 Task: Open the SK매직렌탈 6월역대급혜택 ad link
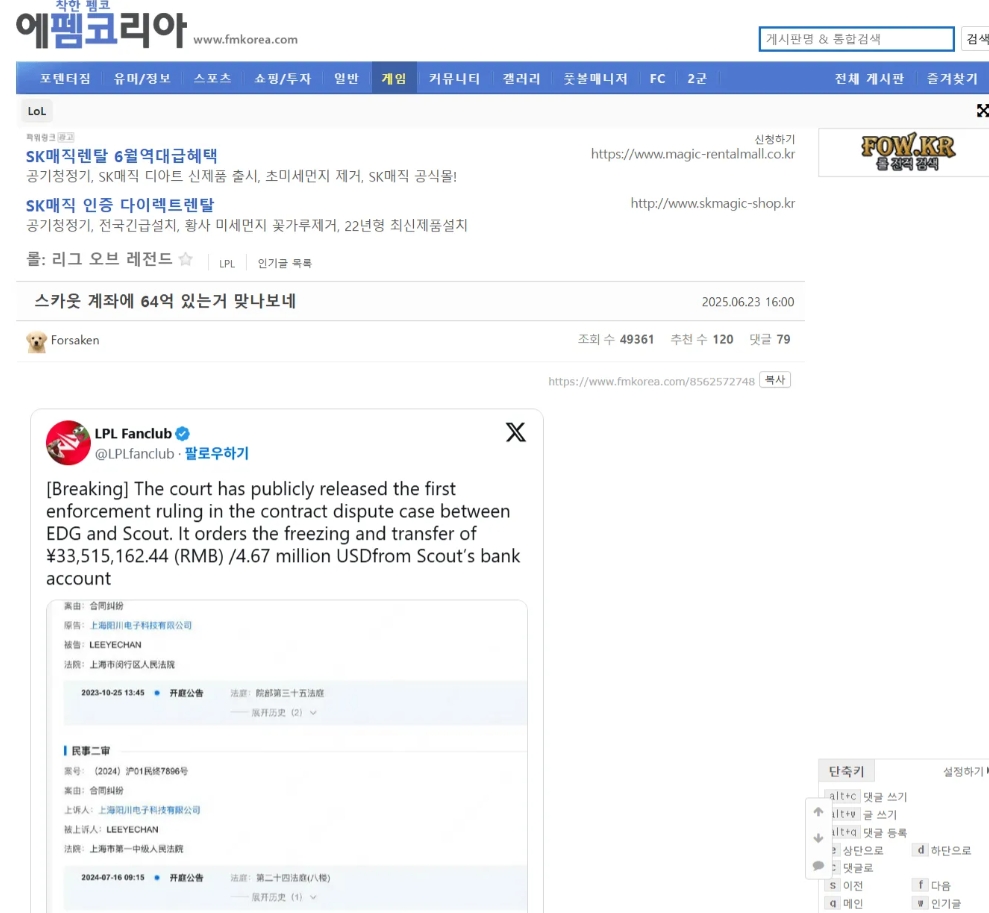click(x=121, y=156)
